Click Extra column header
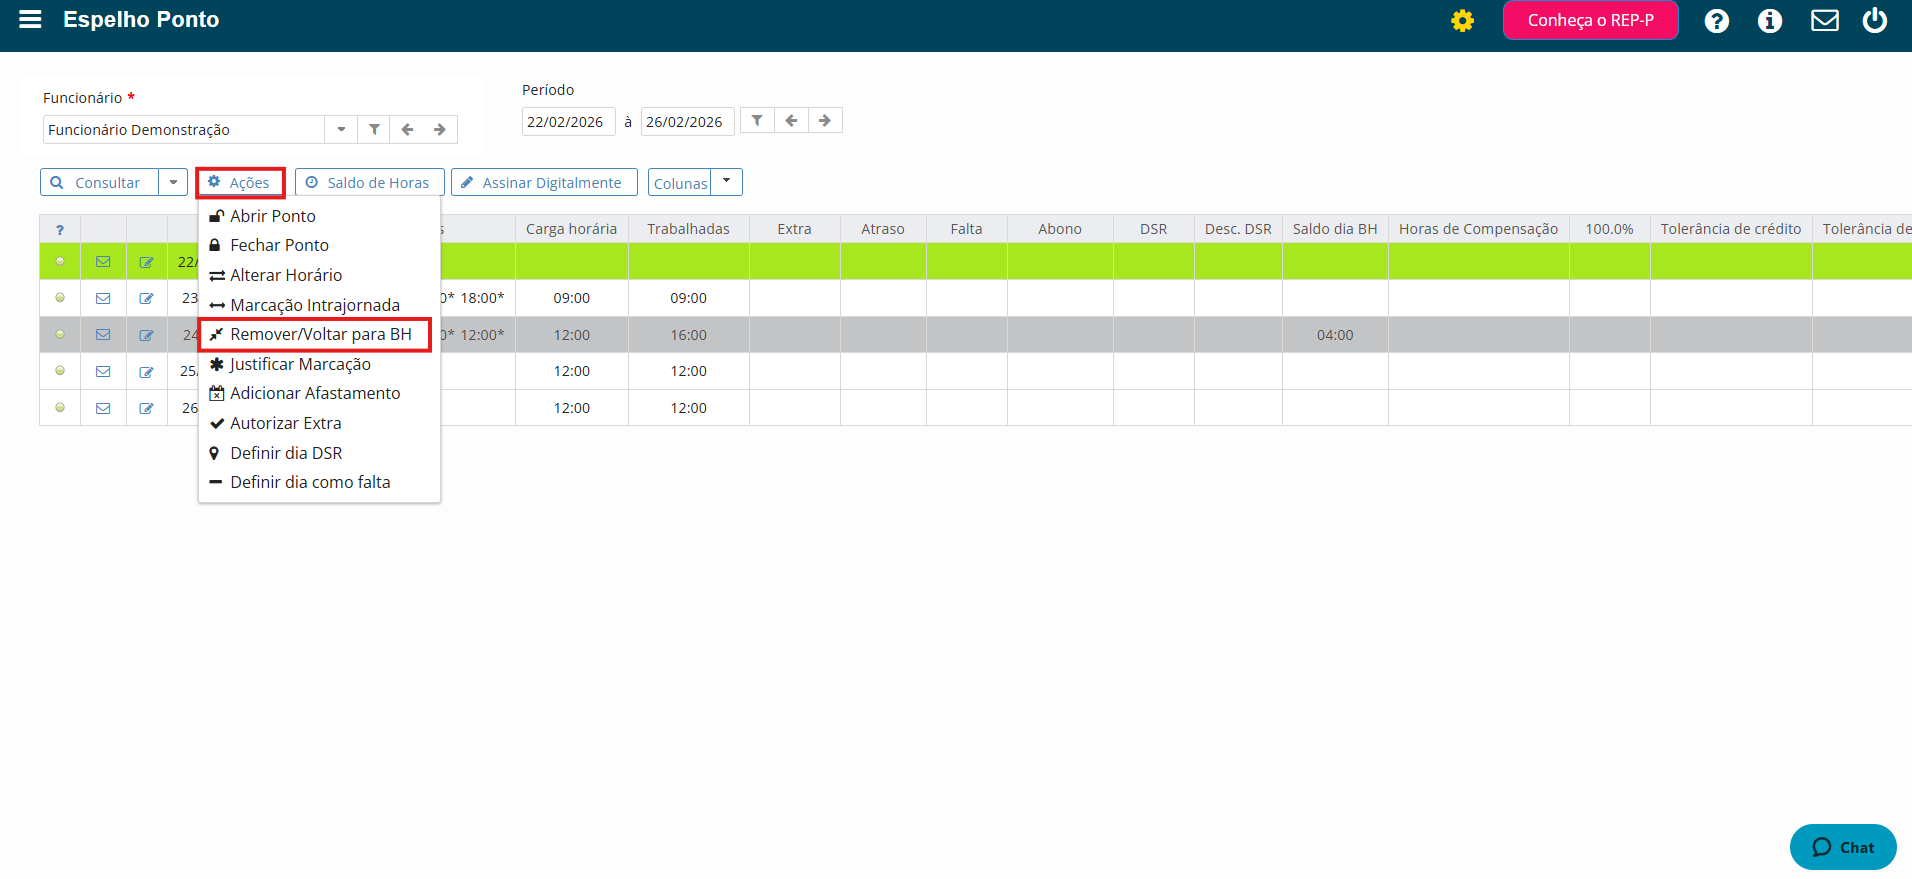This screenshot has height=879, width=1912. pos(795,229)
